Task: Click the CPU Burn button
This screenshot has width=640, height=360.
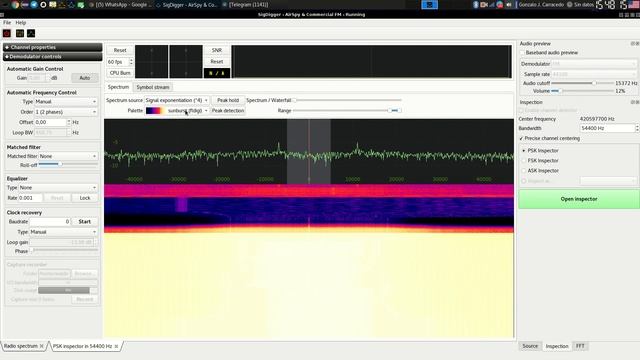Action: click(120, 73)
